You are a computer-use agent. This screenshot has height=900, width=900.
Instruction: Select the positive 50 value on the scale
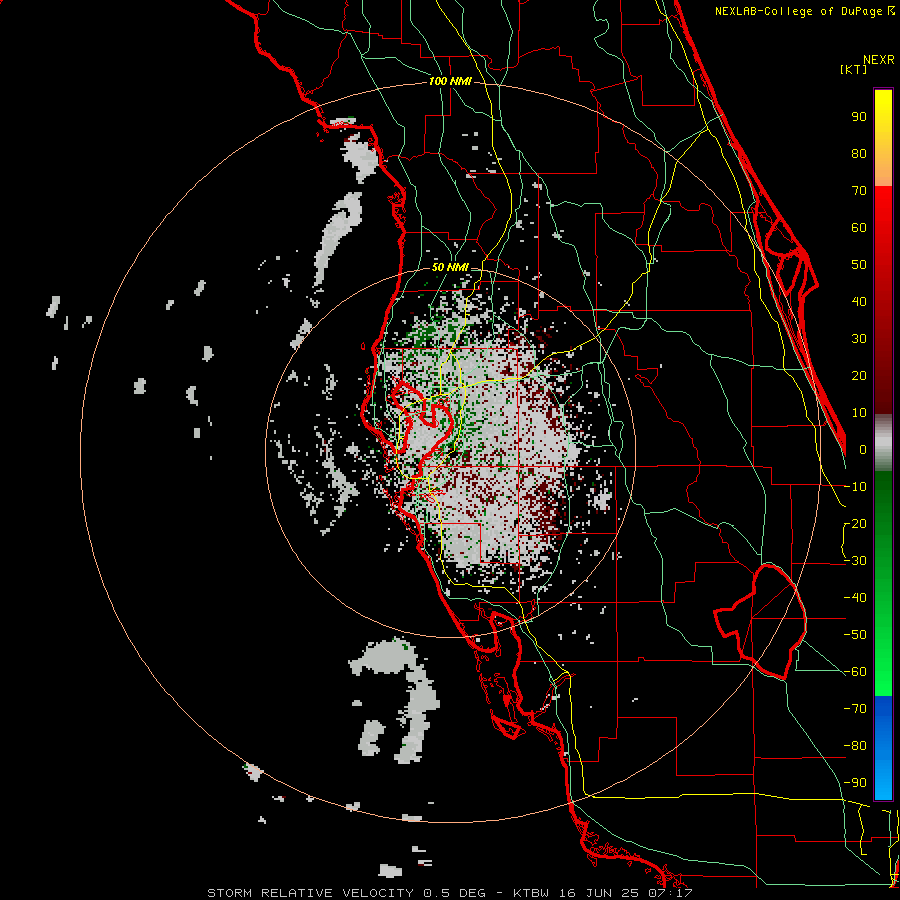(859, 265)
